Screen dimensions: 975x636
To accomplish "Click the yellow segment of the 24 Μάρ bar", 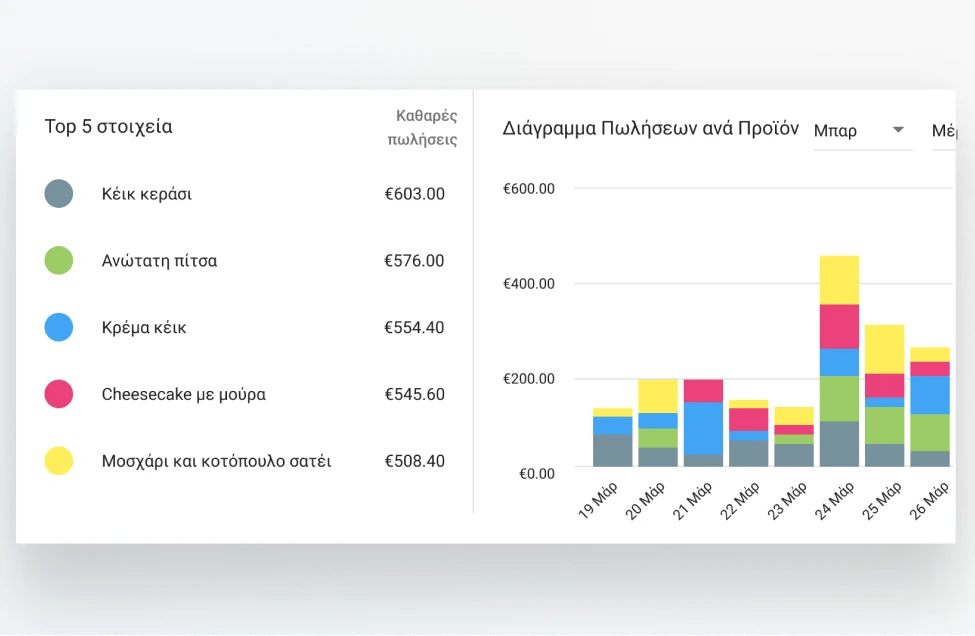I will tap(838, 280).
